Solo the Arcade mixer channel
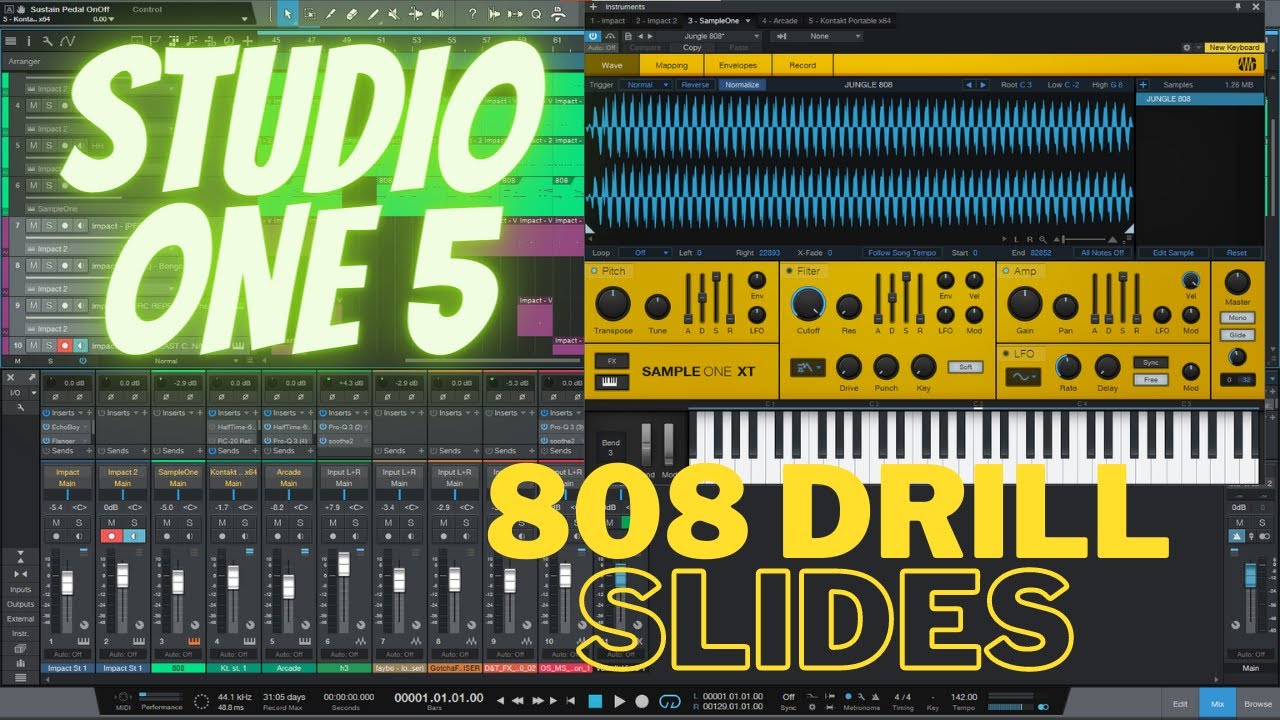 pos(299,522)
